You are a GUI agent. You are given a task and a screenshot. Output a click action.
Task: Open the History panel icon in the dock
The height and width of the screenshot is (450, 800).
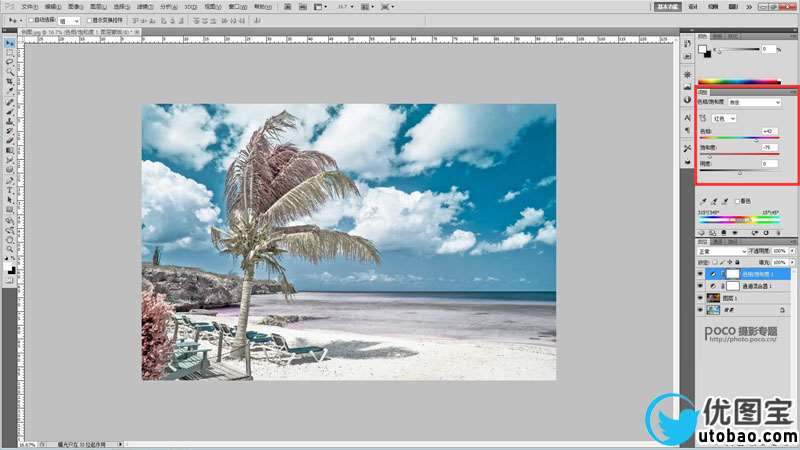(687, 43)
